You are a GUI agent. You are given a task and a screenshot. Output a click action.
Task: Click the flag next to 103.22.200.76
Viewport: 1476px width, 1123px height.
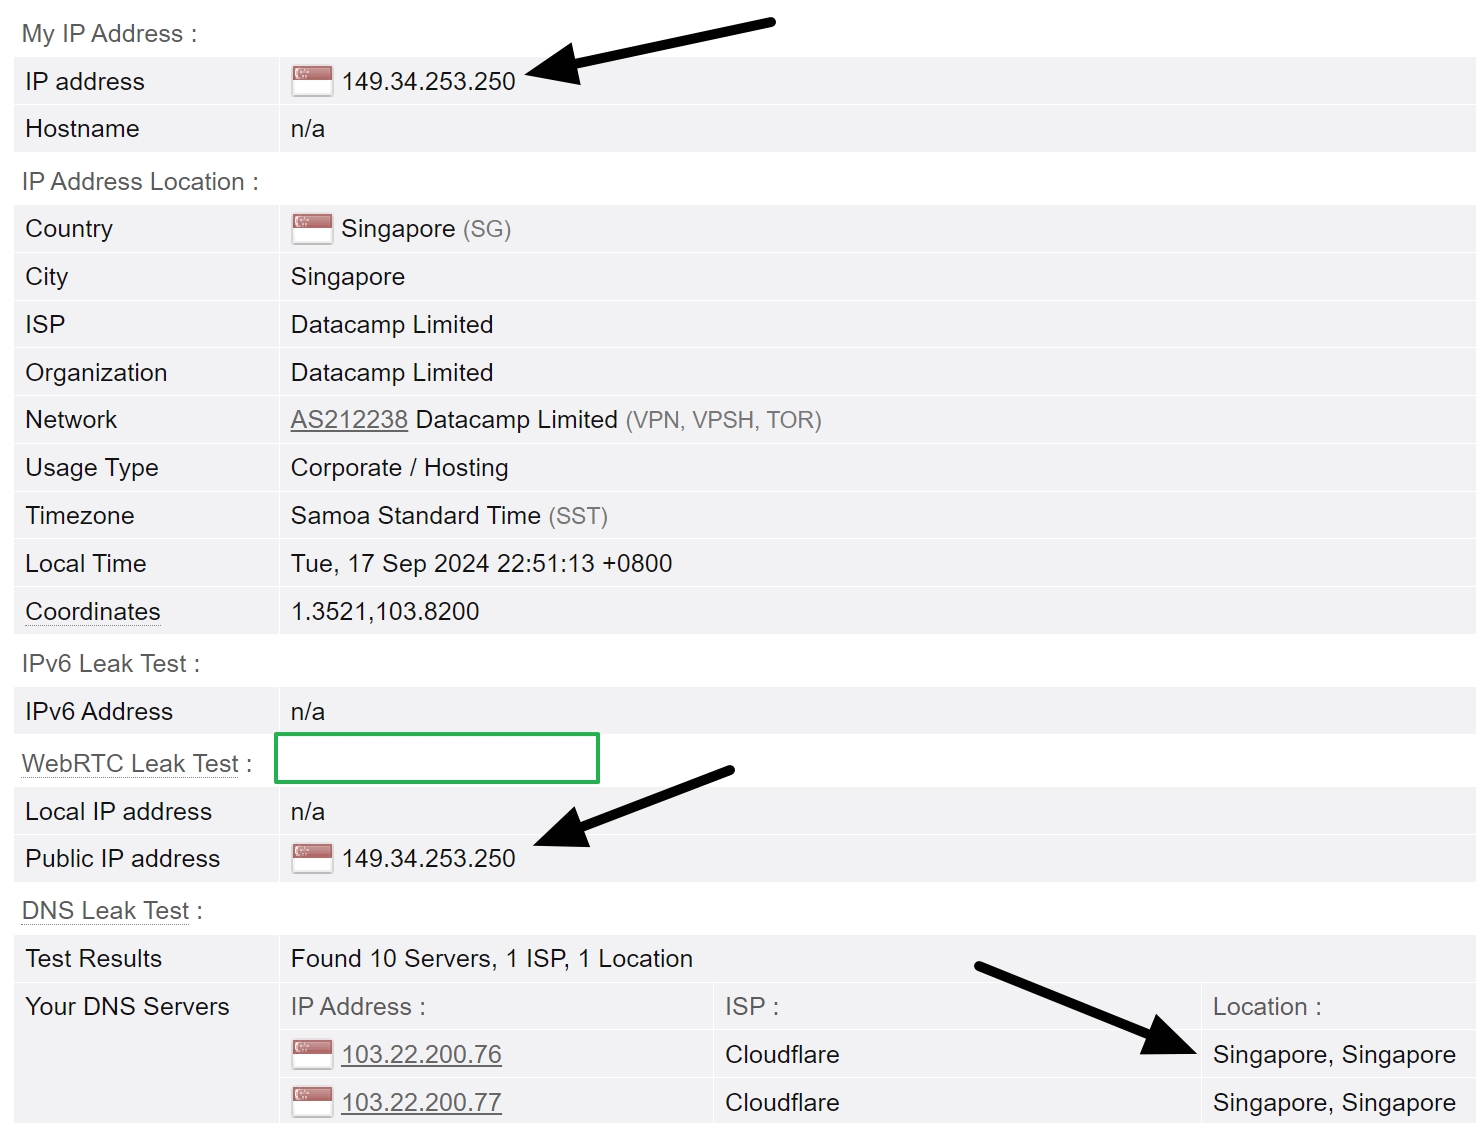pos(310,1053)
